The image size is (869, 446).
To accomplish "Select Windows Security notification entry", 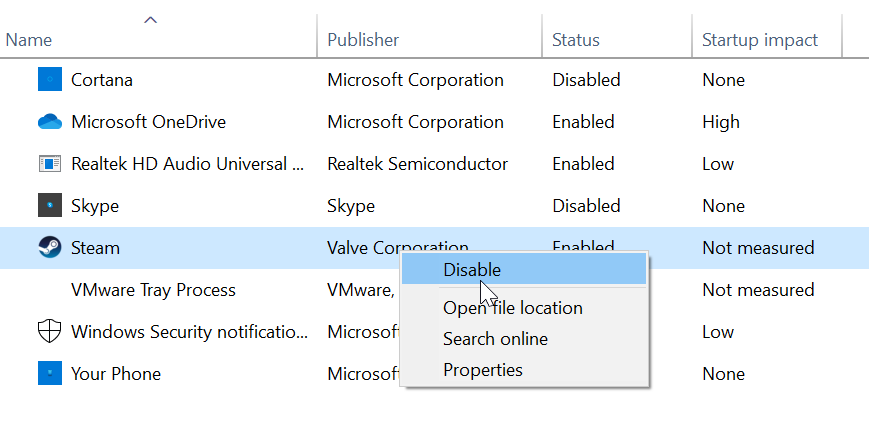I will pyautogui.click(x=189, y=332).
